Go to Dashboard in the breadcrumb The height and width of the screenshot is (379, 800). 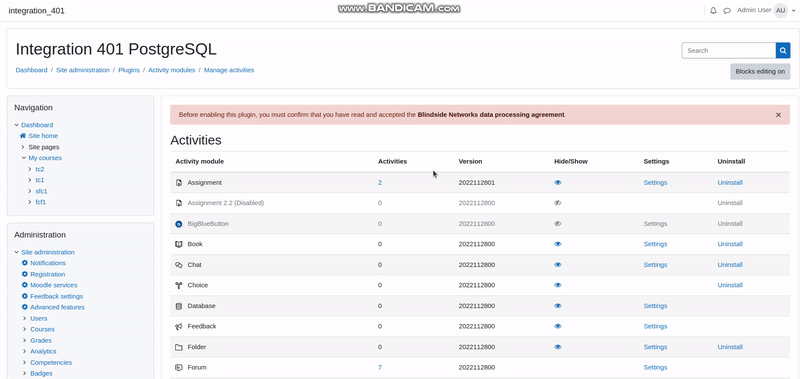point(31,70)
